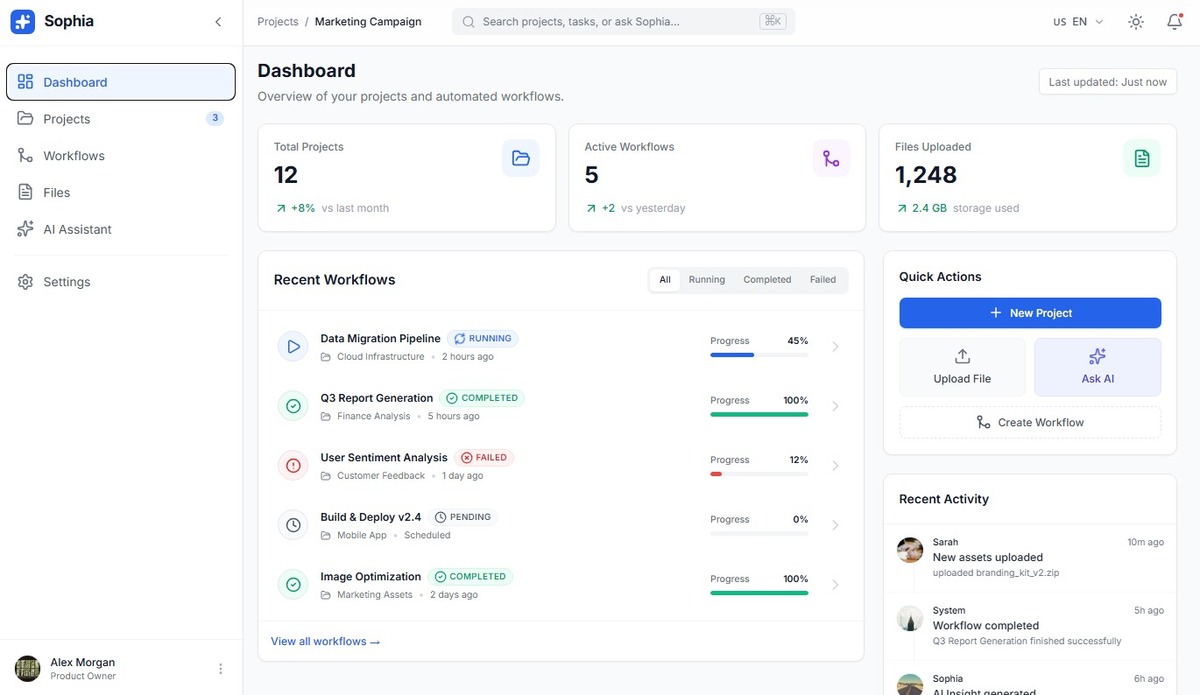
Task: Open Alex Morgan's user options menu
Action: 221,669
